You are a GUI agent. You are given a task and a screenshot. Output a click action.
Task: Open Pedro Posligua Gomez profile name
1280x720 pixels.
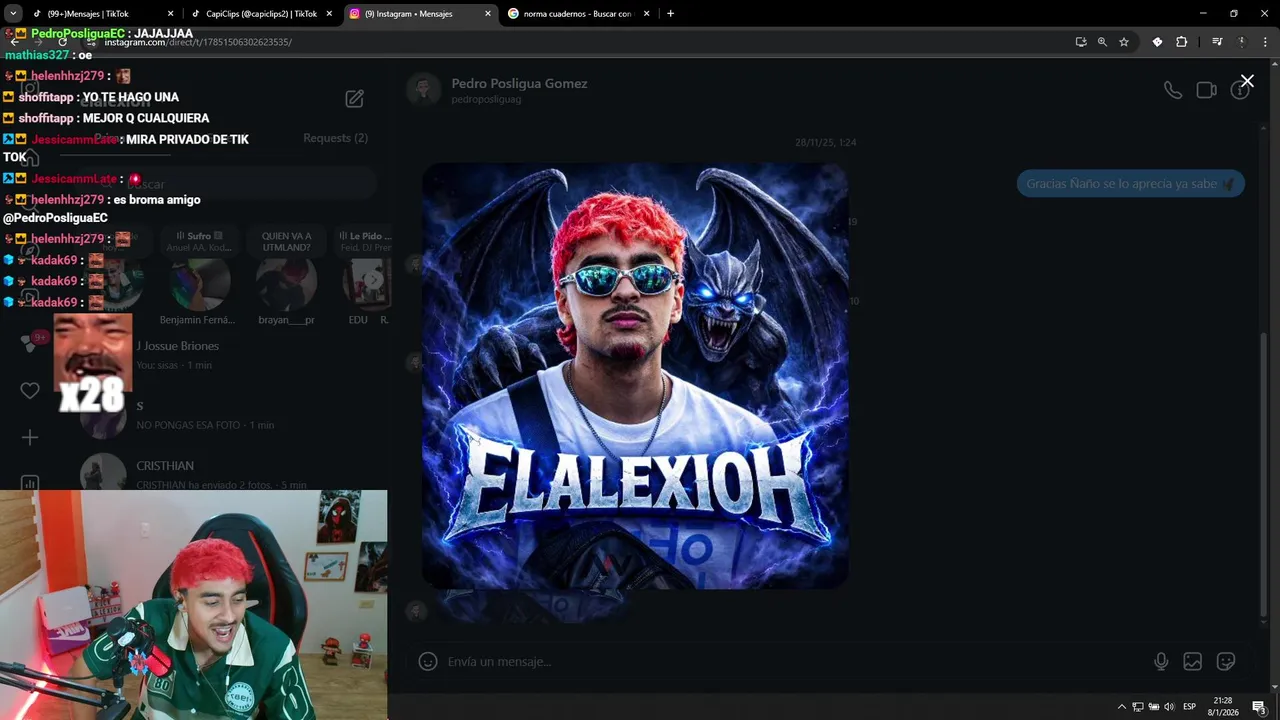point(519,84)
